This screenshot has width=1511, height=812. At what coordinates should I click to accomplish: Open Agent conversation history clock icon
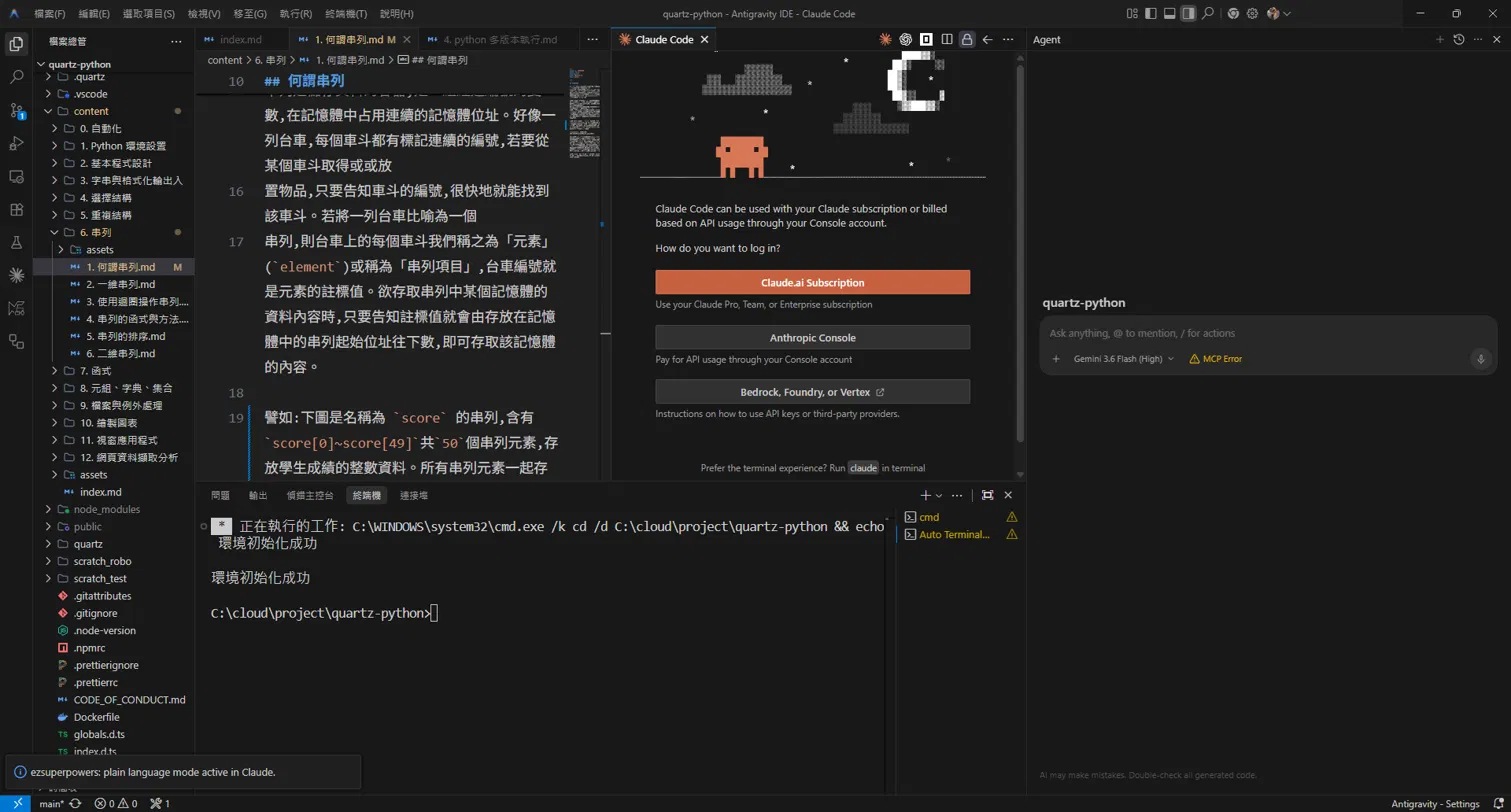(x=1459, y=40)
